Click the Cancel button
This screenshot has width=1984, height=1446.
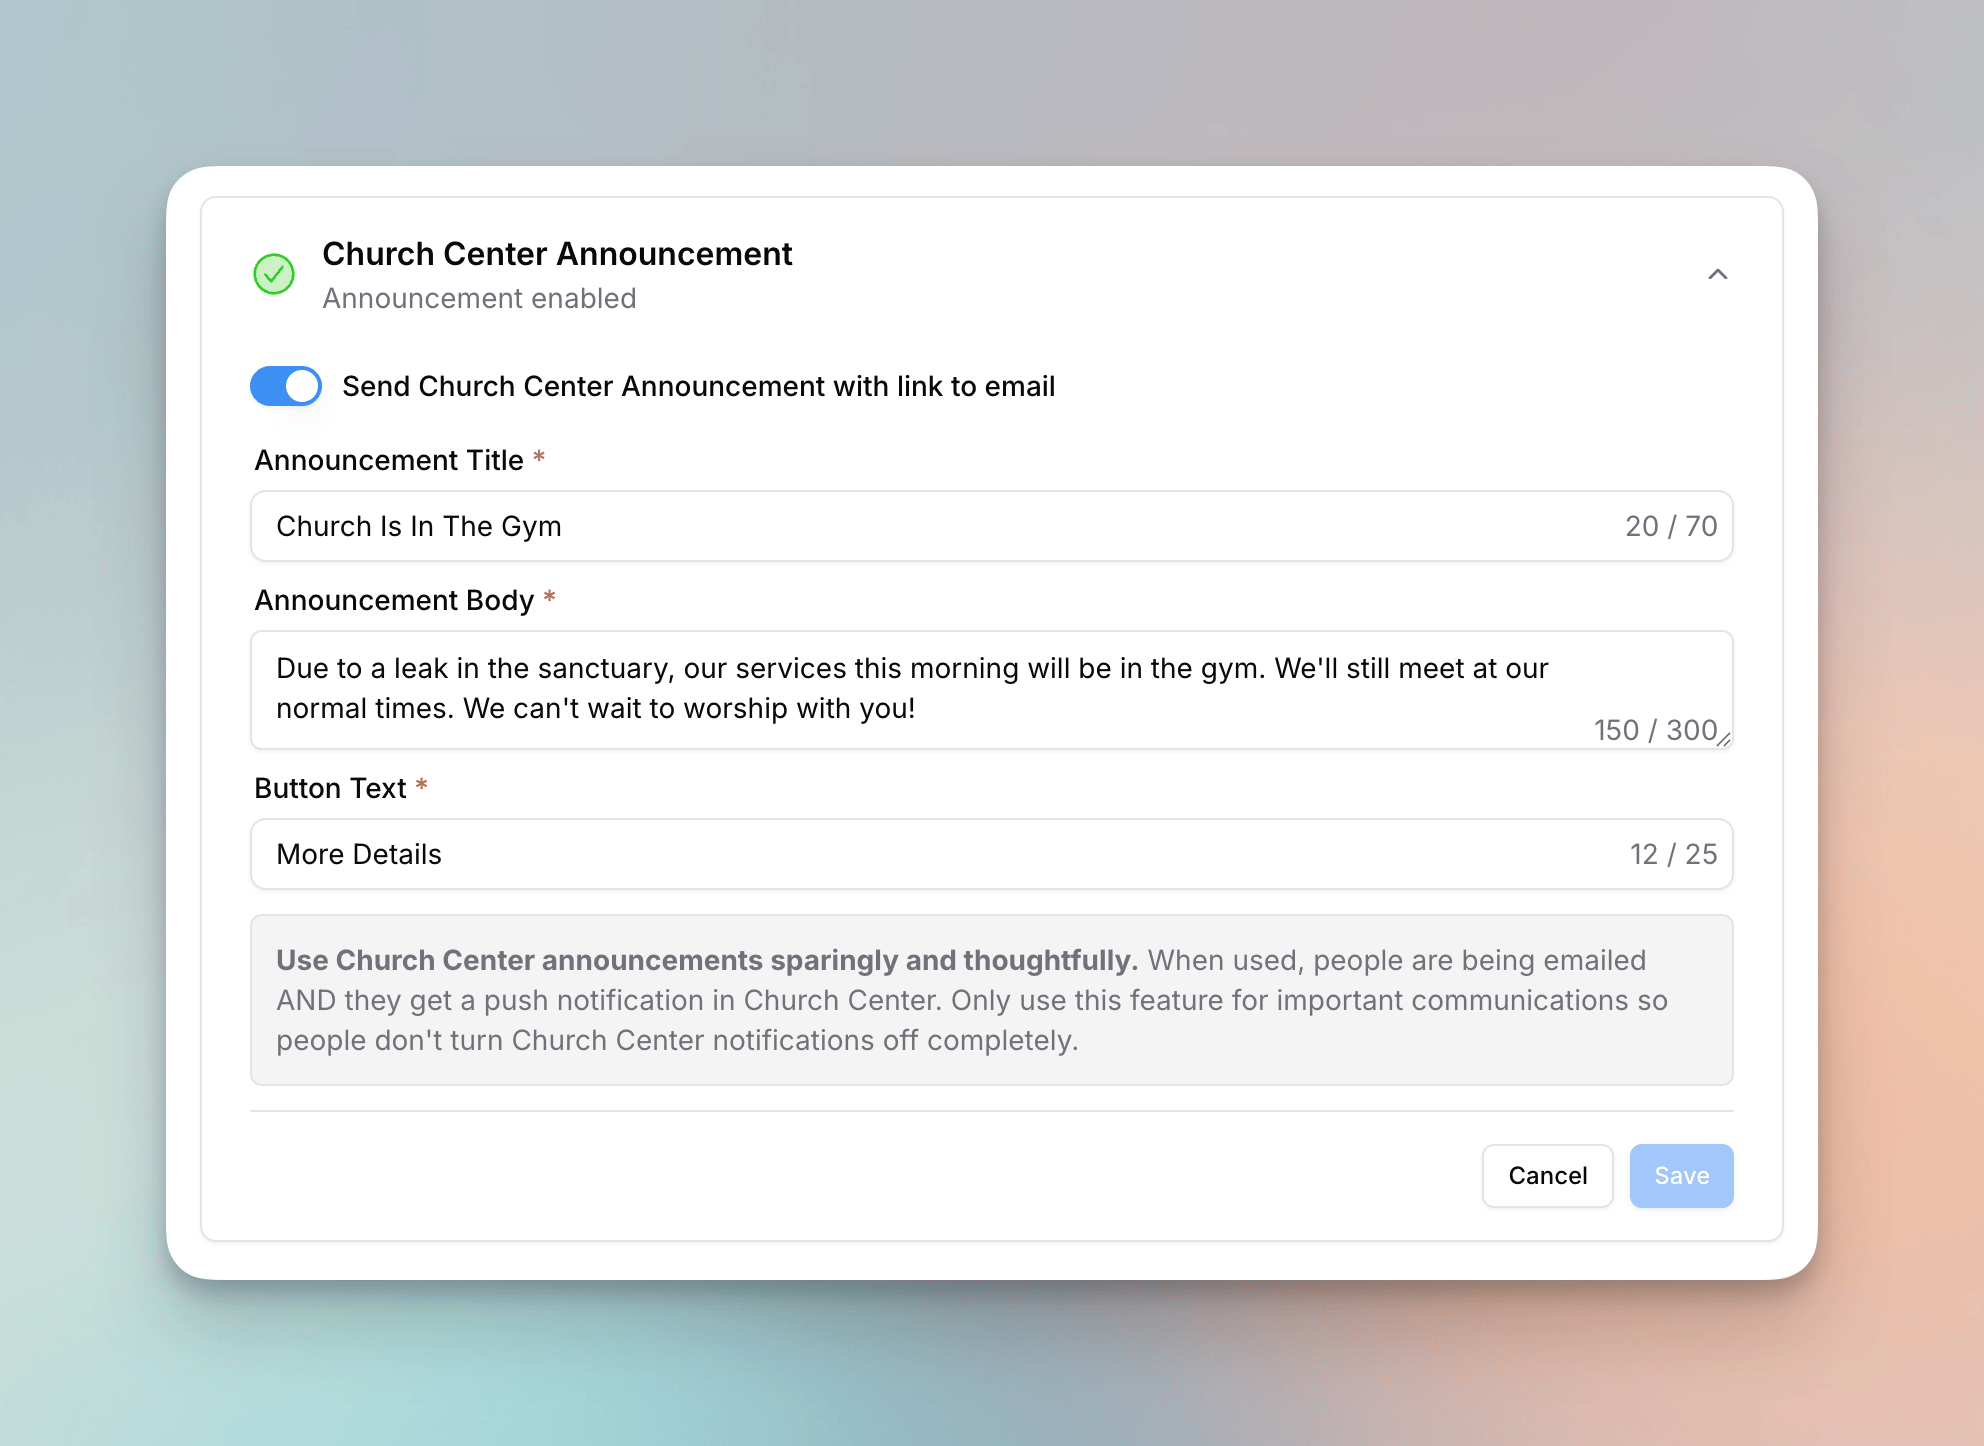1547,1176
